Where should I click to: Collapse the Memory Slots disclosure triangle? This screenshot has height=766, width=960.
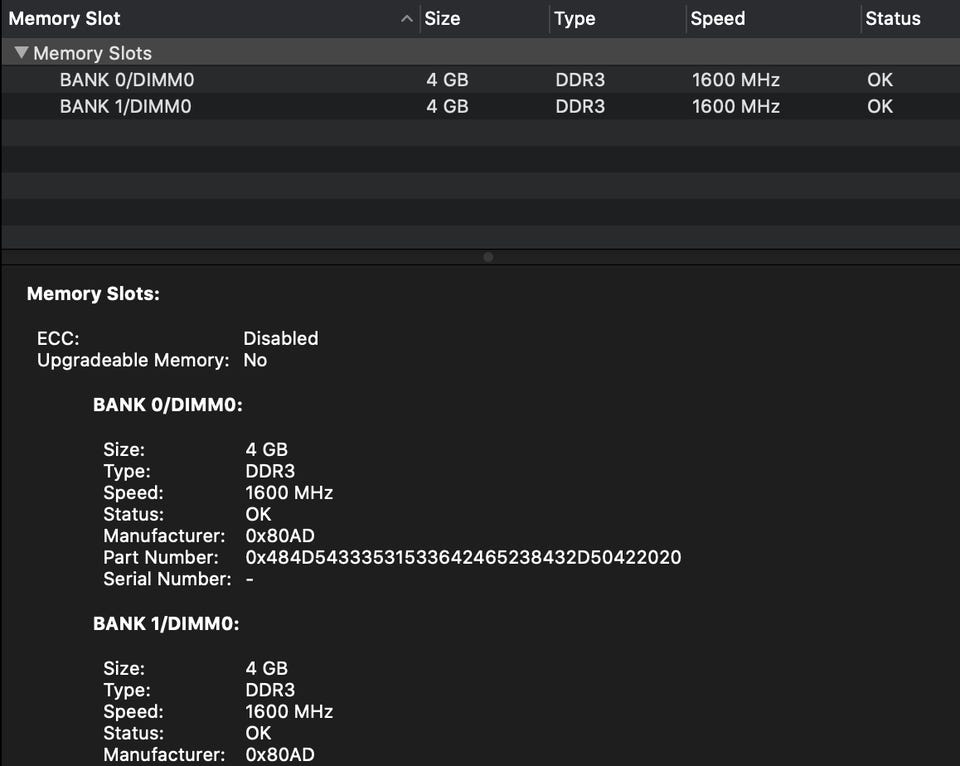click(21, 53)
